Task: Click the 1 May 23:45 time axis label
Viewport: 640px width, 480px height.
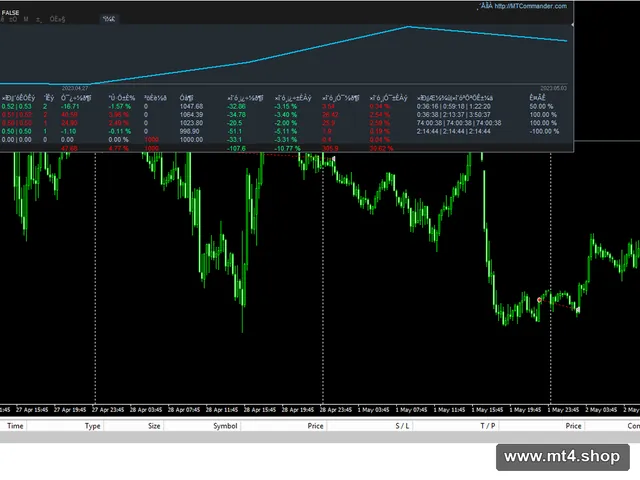Action: (563, 409)
